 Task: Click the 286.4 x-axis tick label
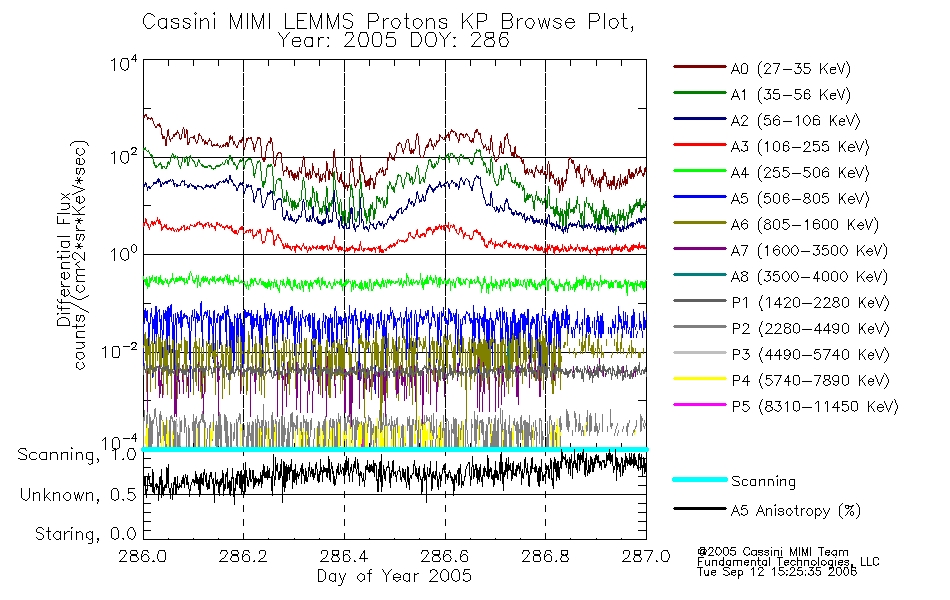click(x=344, y=556)
